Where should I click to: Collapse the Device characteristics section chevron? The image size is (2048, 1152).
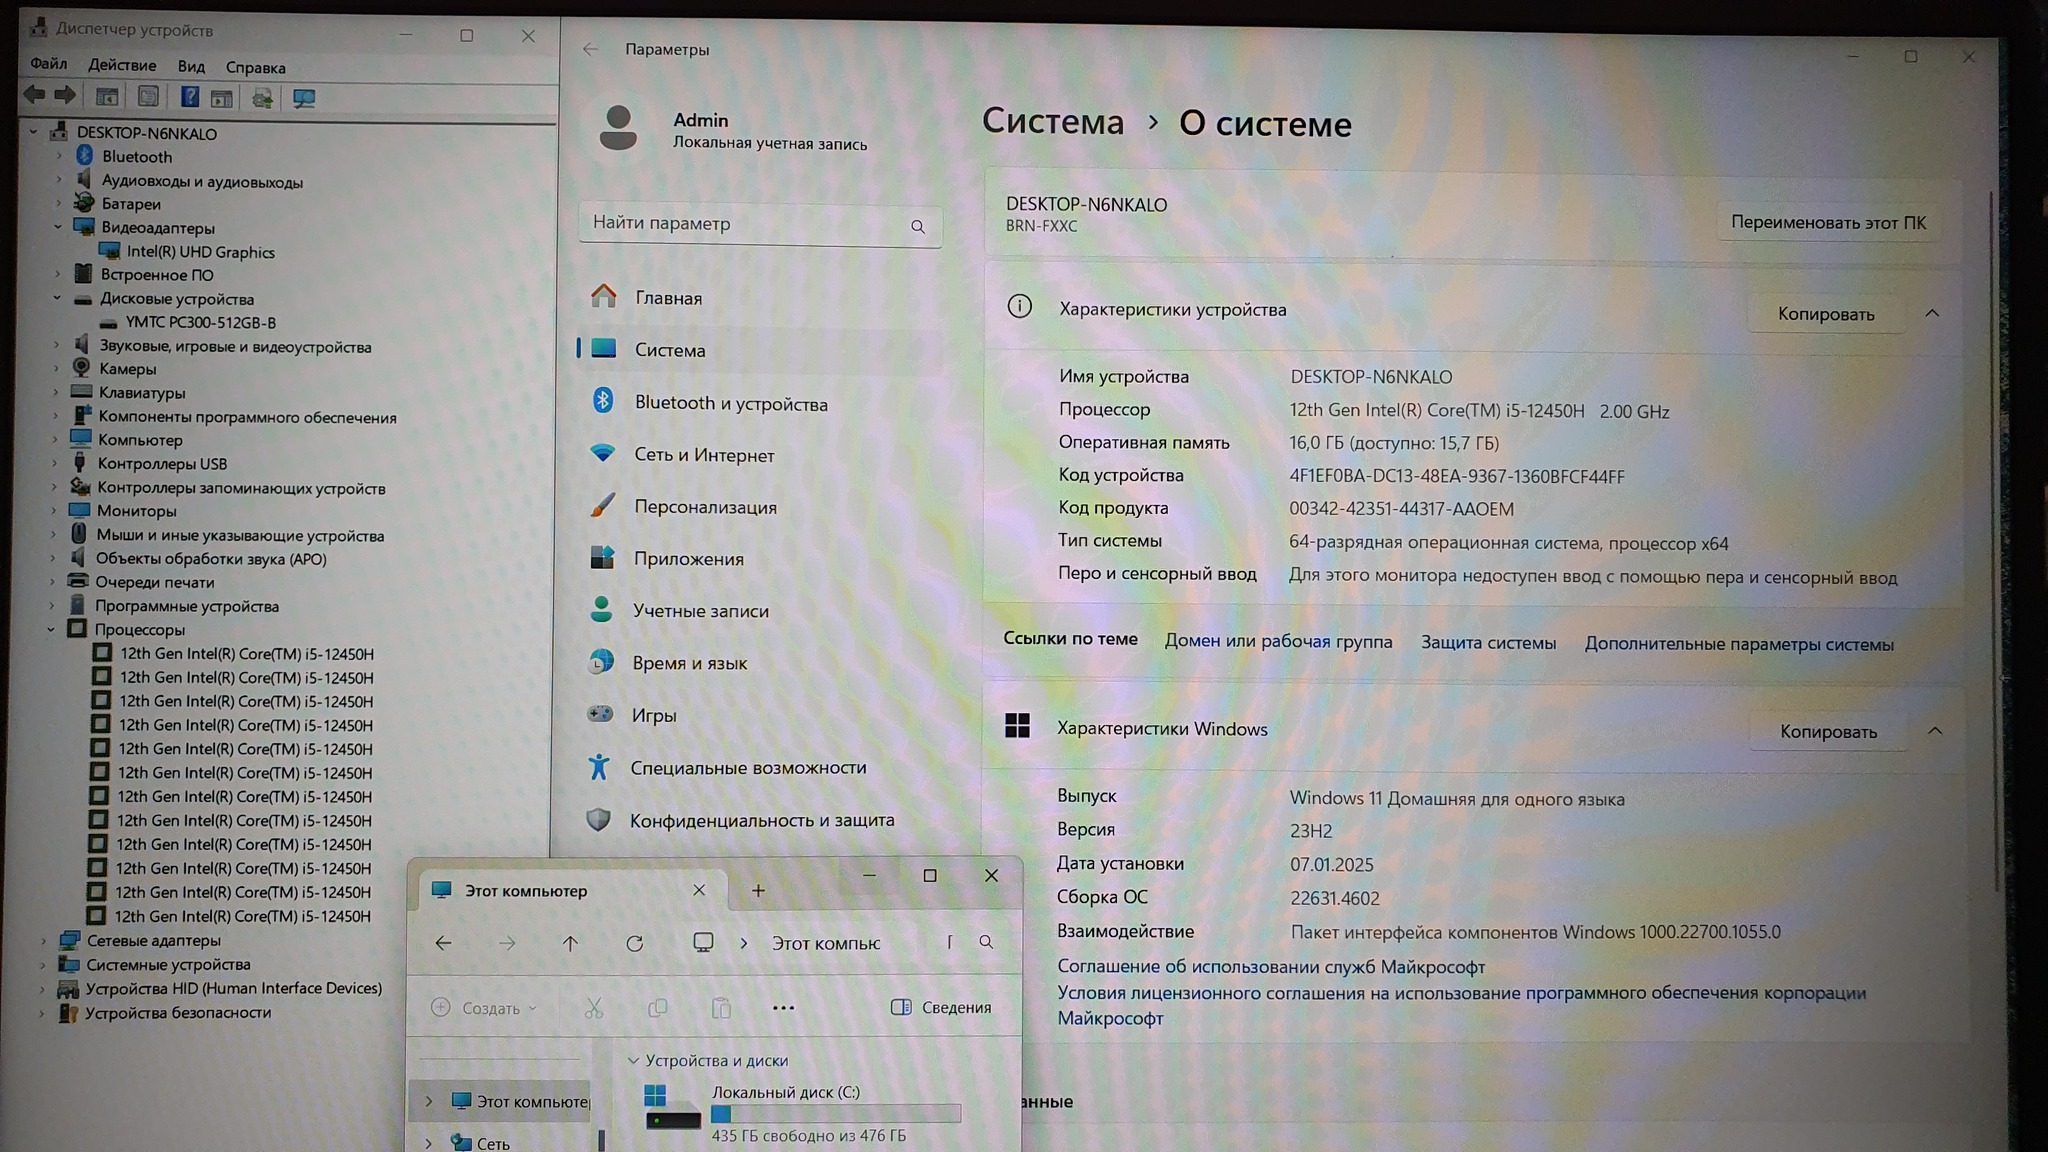pyautogui.click(x=1932, y=313)
